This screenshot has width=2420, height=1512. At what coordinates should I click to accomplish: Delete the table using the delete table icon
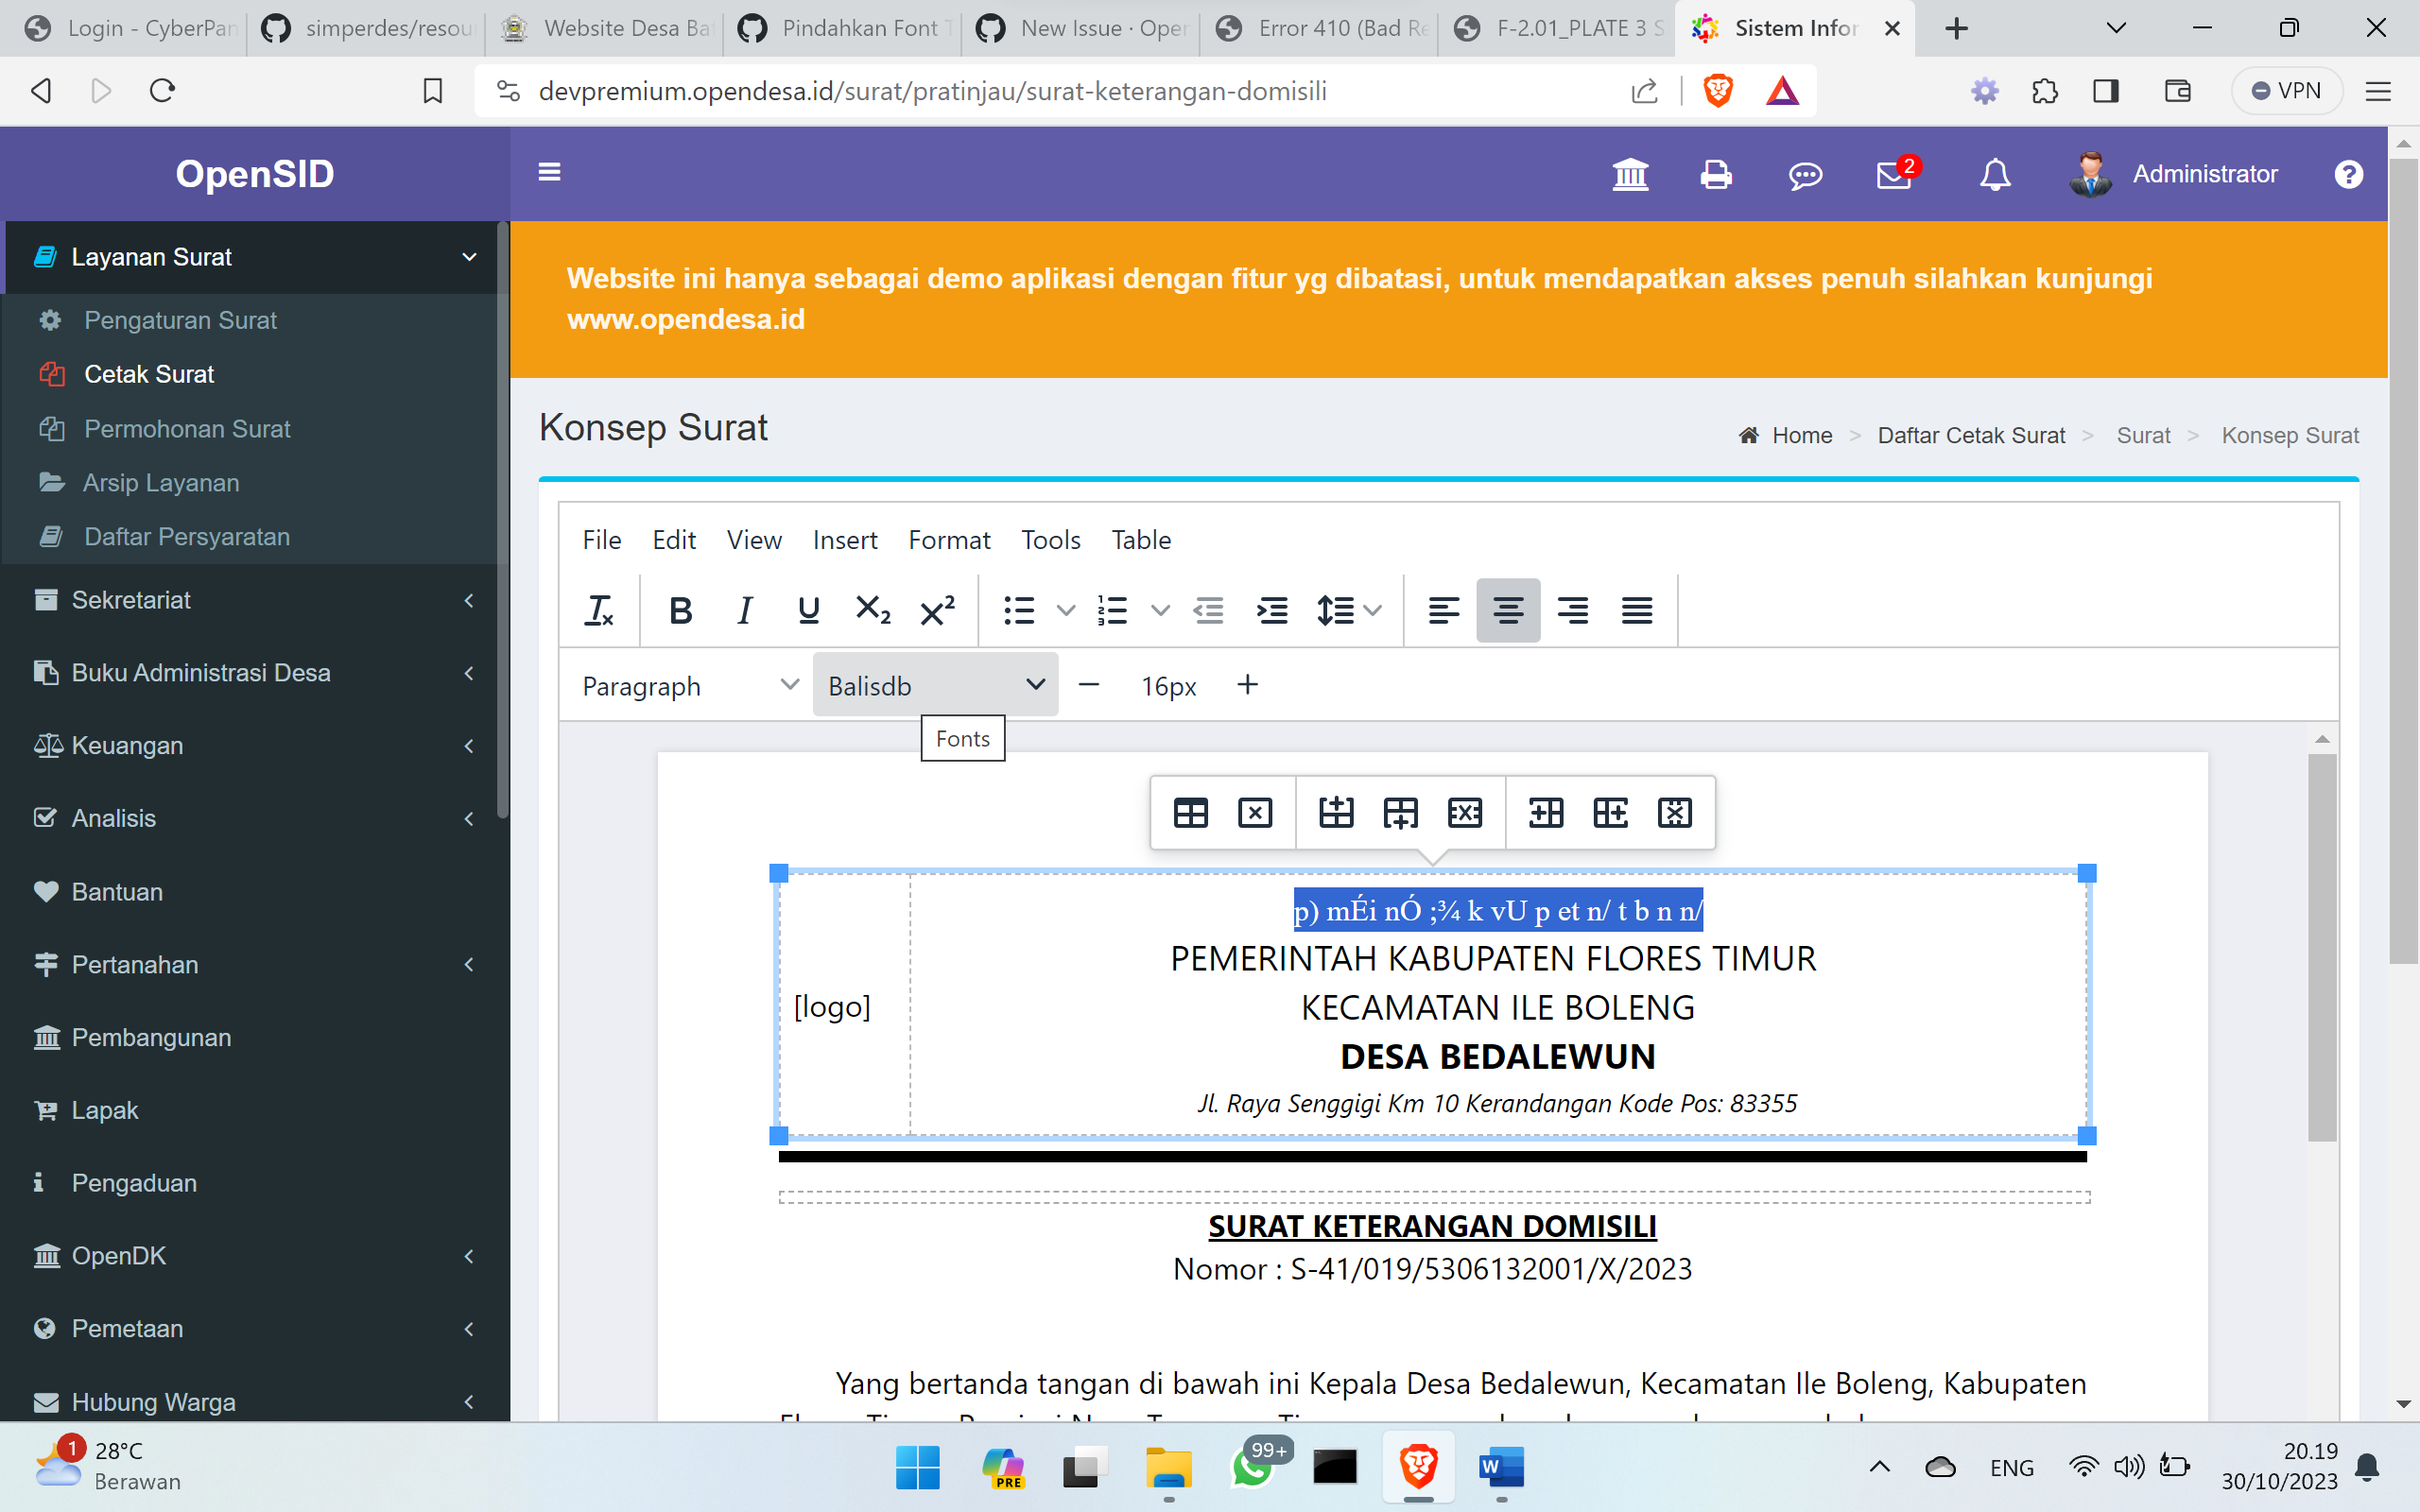1256,812
